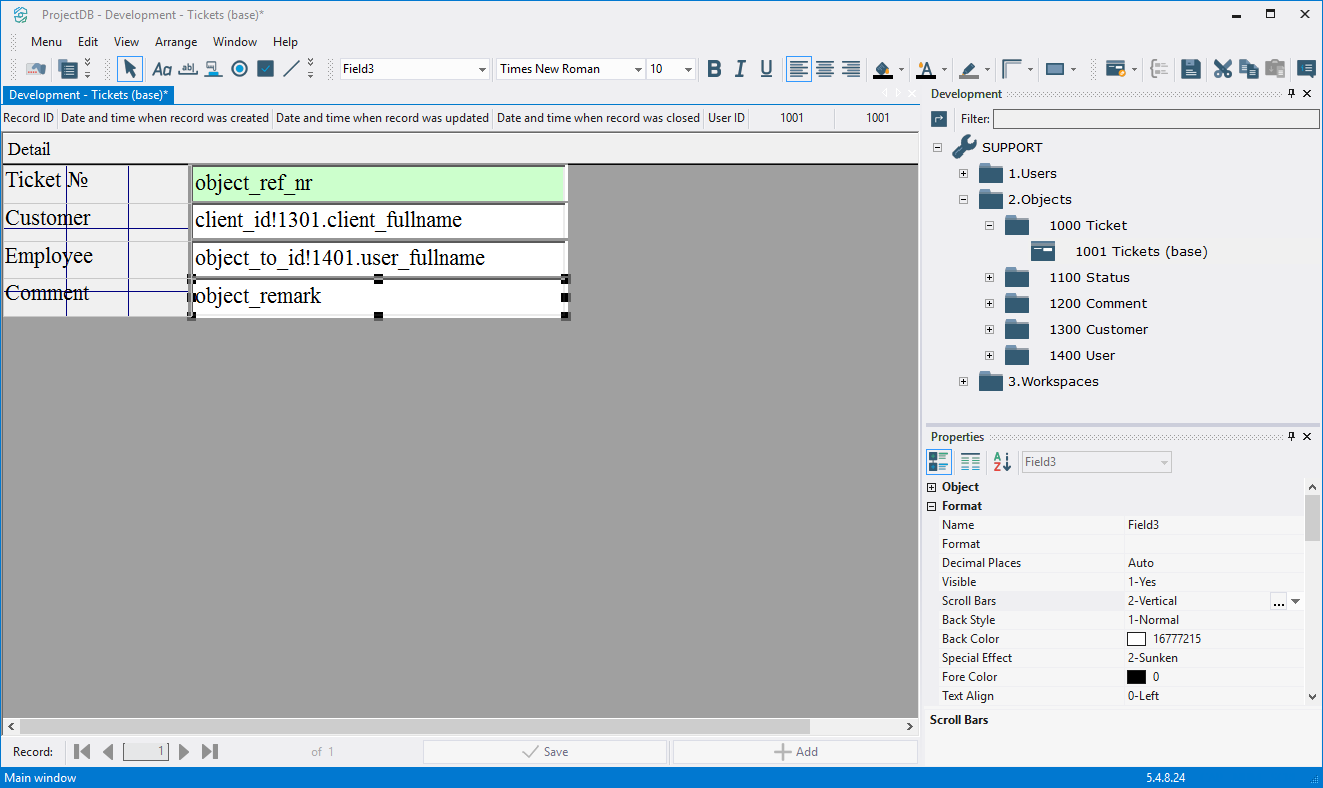Image resolution: width=1323 pixels, height=788 pixels.
Task: Select the checkbox control tool
Action: [265, 69]
